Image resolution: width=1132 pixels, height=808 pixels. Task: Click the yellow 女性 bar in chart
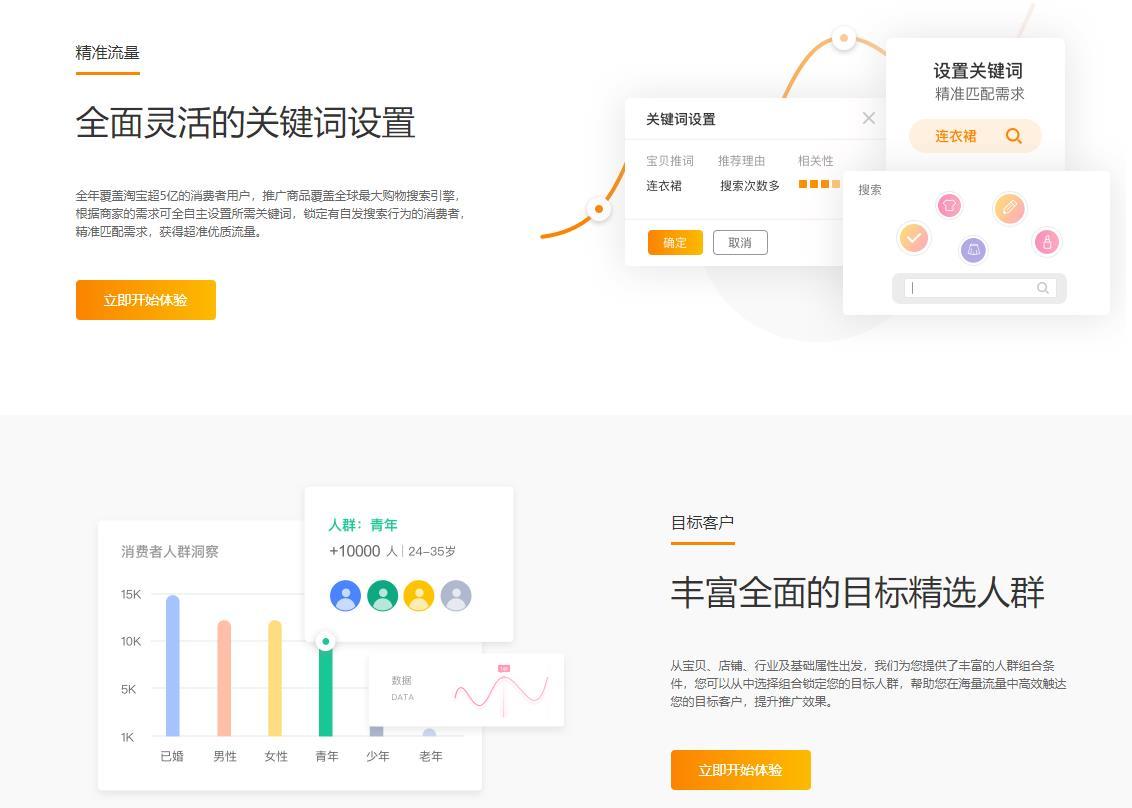click(x=275, y=678)
